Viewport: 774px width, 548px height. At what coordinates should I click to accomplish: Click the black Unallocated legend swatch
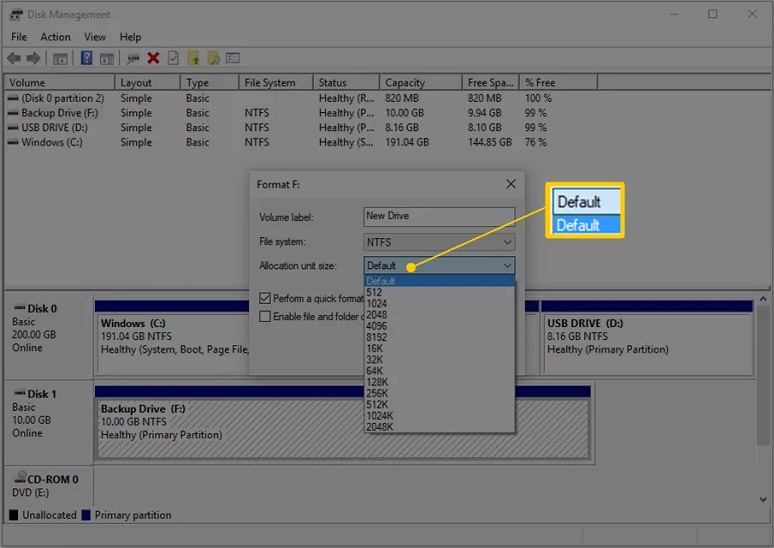click(14, 515)
